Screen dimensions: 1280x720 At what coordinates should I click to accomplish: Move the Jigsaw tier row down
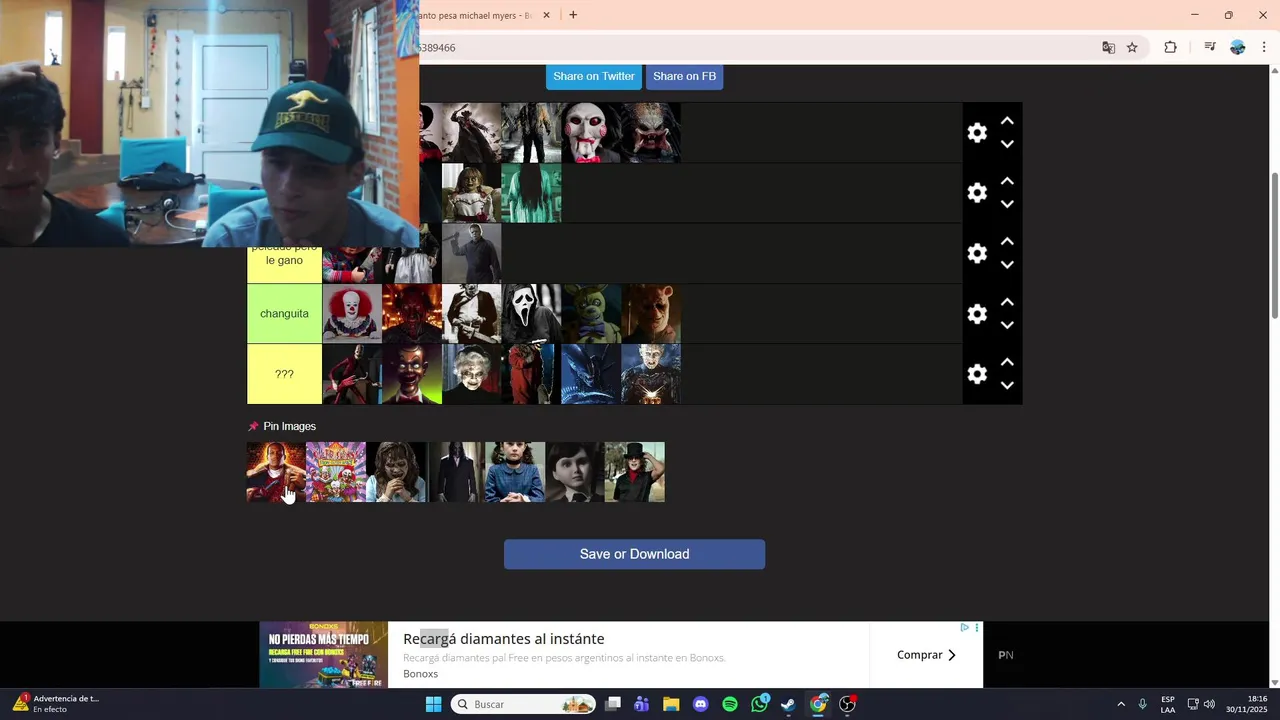[x=1007, y=144]
